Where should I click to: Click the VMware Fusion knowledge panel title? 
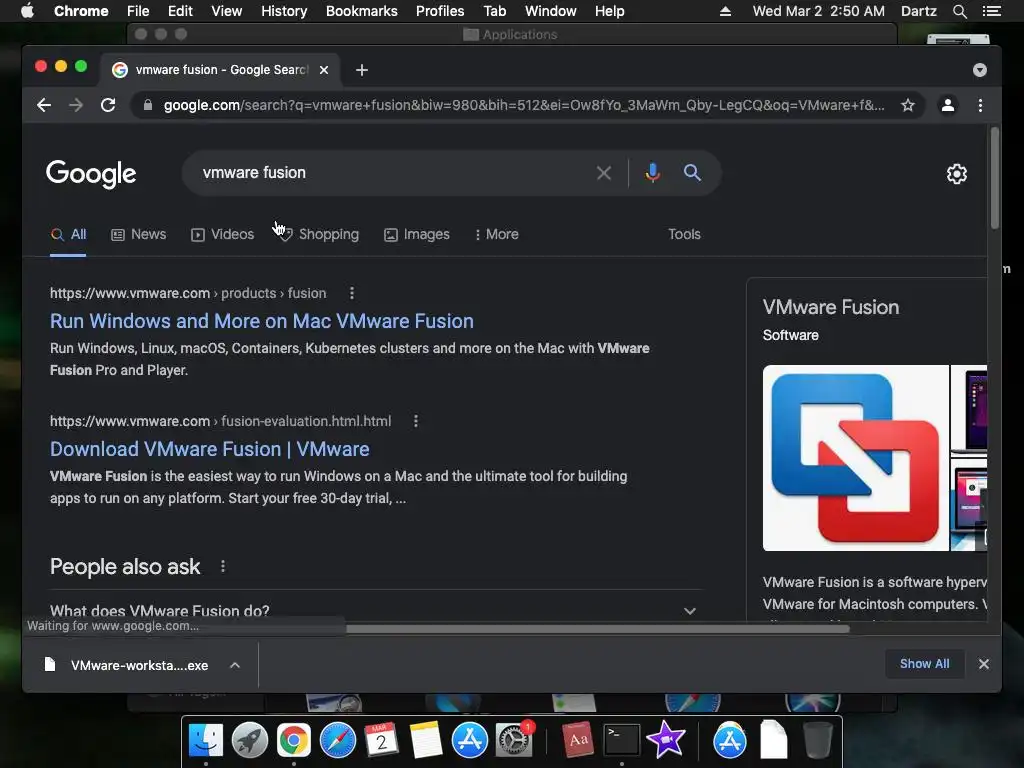[x=831, y=308]
